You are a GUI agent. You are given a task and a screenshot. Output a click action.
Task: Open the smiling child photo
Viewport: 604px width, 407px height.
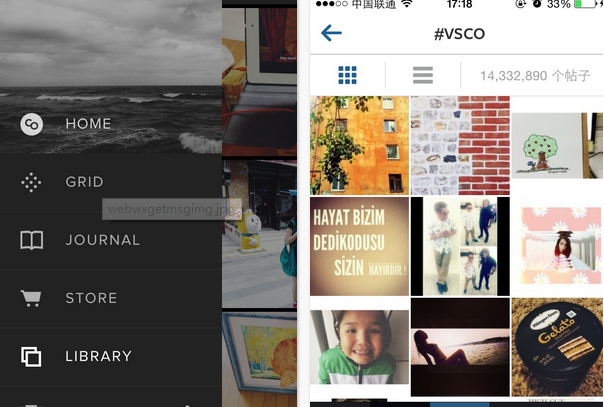coord(359,347)
